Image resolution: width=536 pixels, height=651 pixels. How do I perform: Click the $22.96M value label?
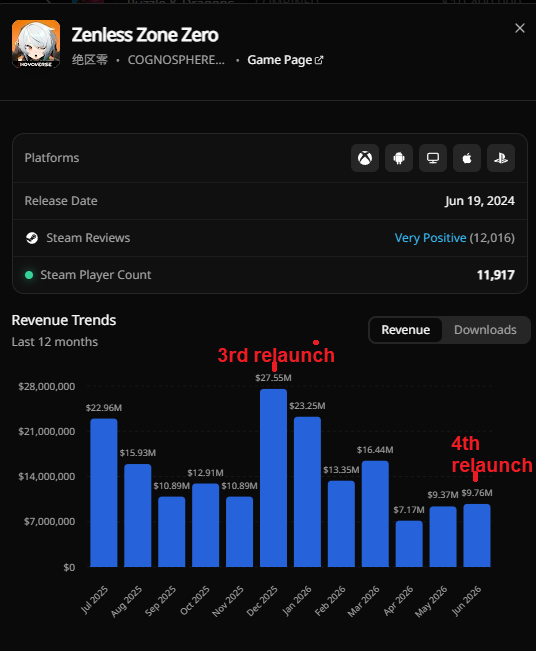[104, 408]
